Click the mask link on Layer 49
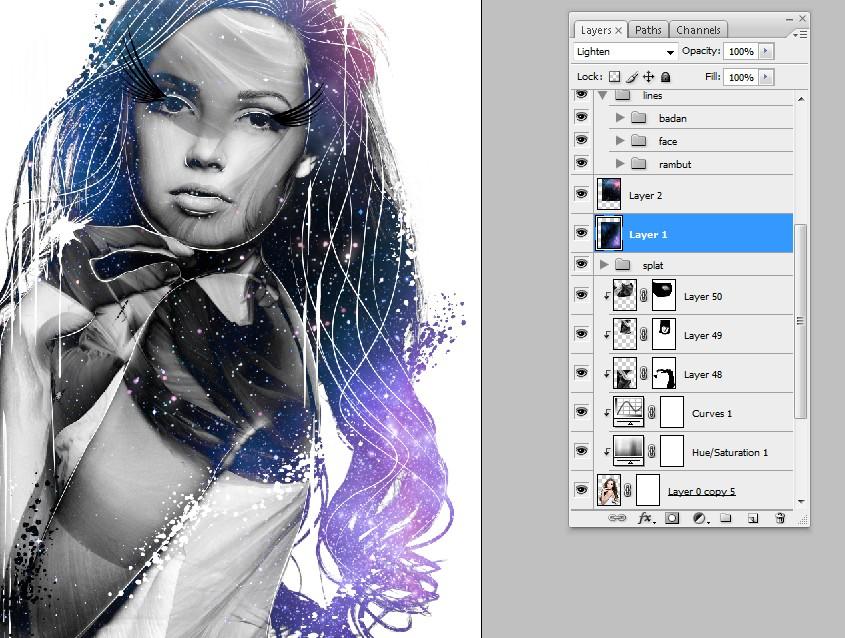Viewport: 845px width, 638px height. (643, 334)
